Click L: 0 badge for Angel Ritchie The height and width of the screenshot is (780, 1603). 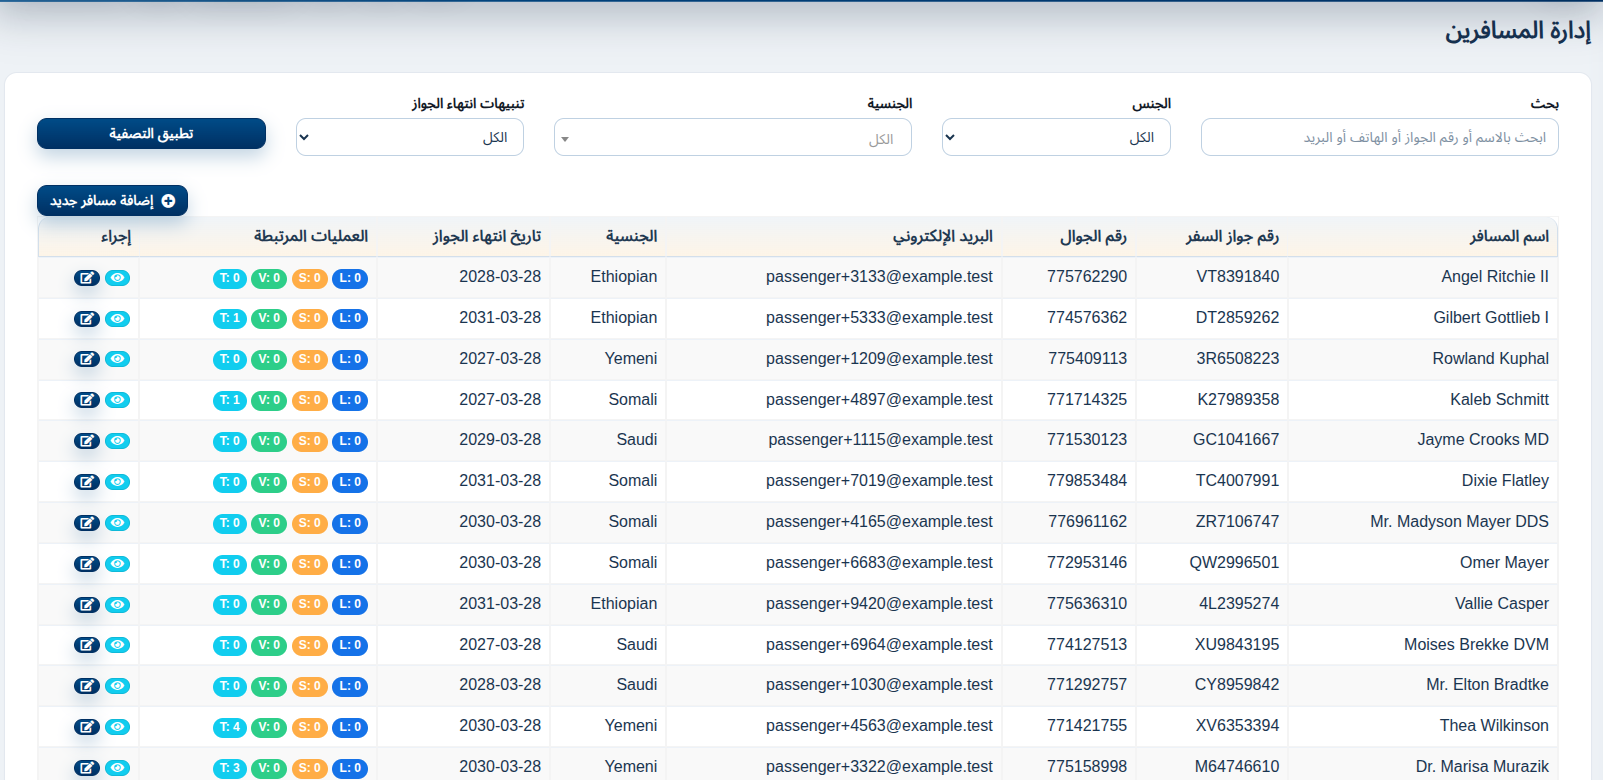pyautogui.click(x=350, y=278)
